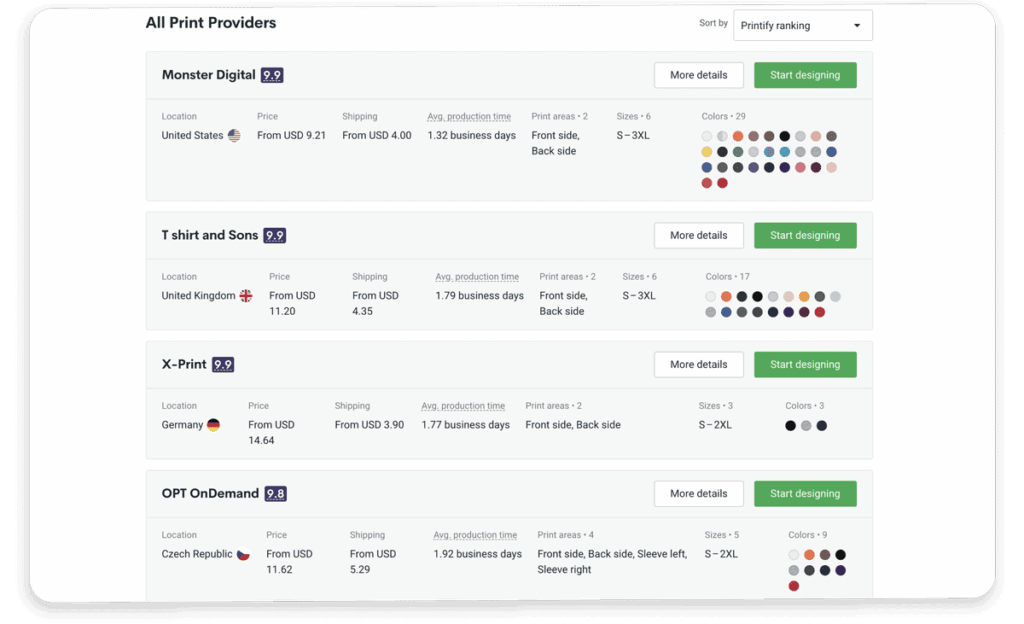Select the purple swatch for OPT OnDemand
Image resolution: width=1024 pixels, height=624 pixels.
pyautogui.click(x=840, y=570)
